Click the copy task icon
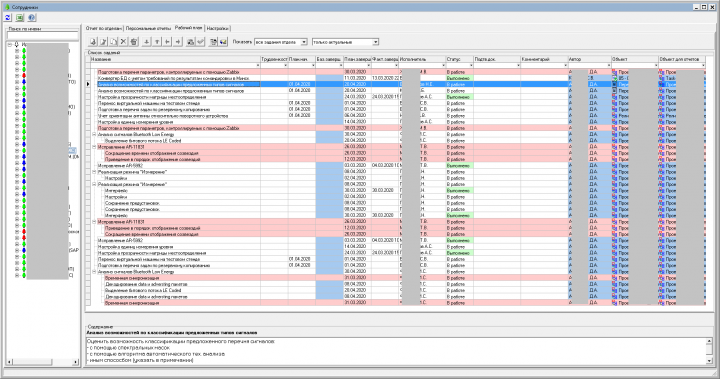 113,42
